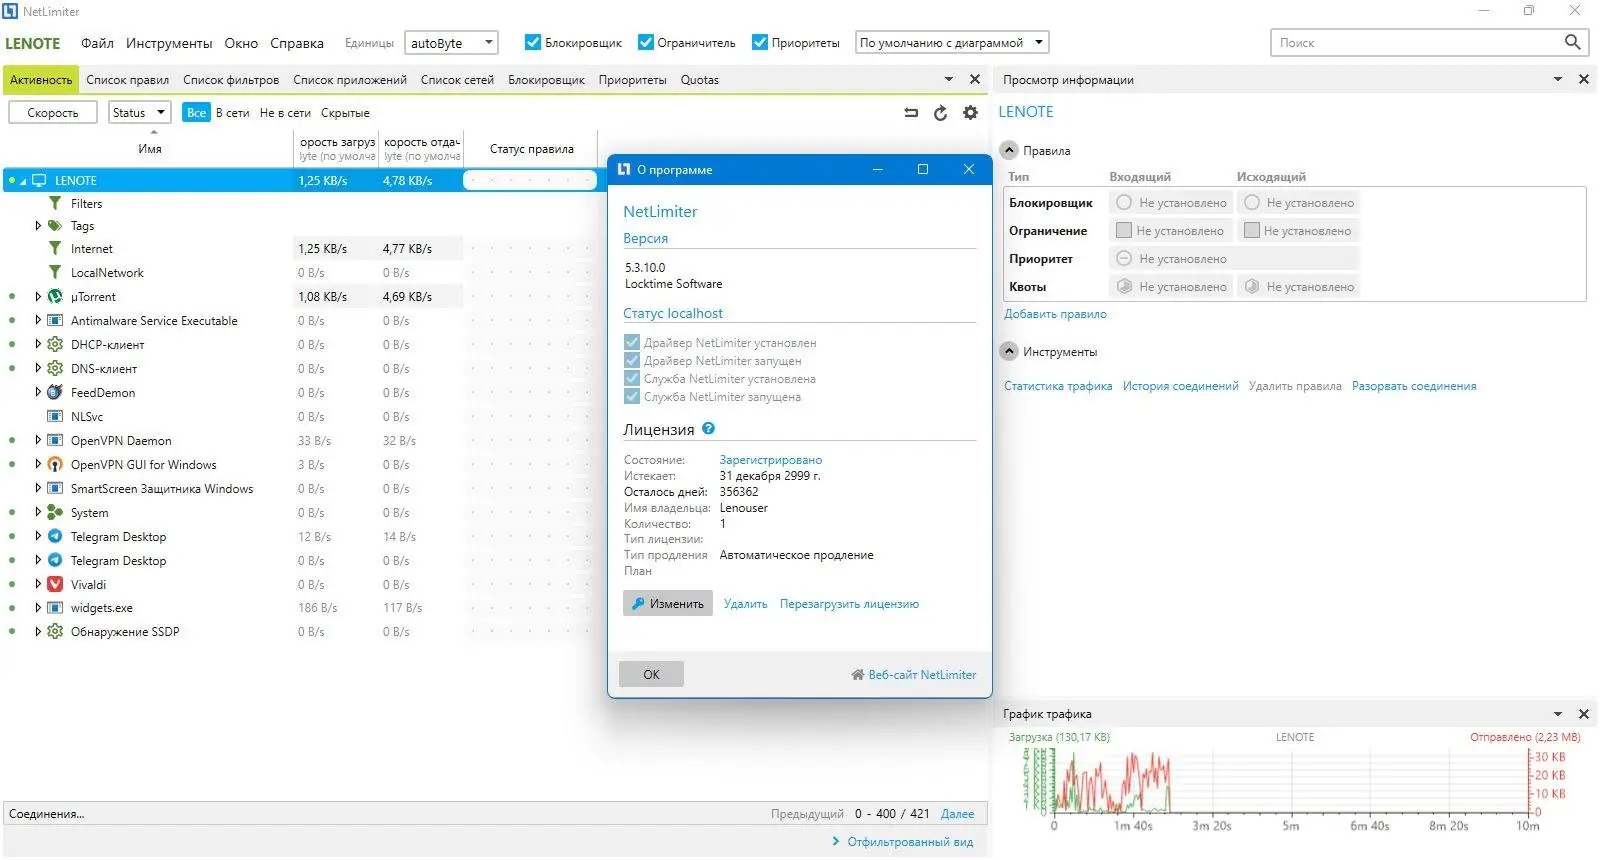Click the OpenVPN GUI for Windows icon
The width and height of the screenshot is (1600, 860).
tap(55, 465)
